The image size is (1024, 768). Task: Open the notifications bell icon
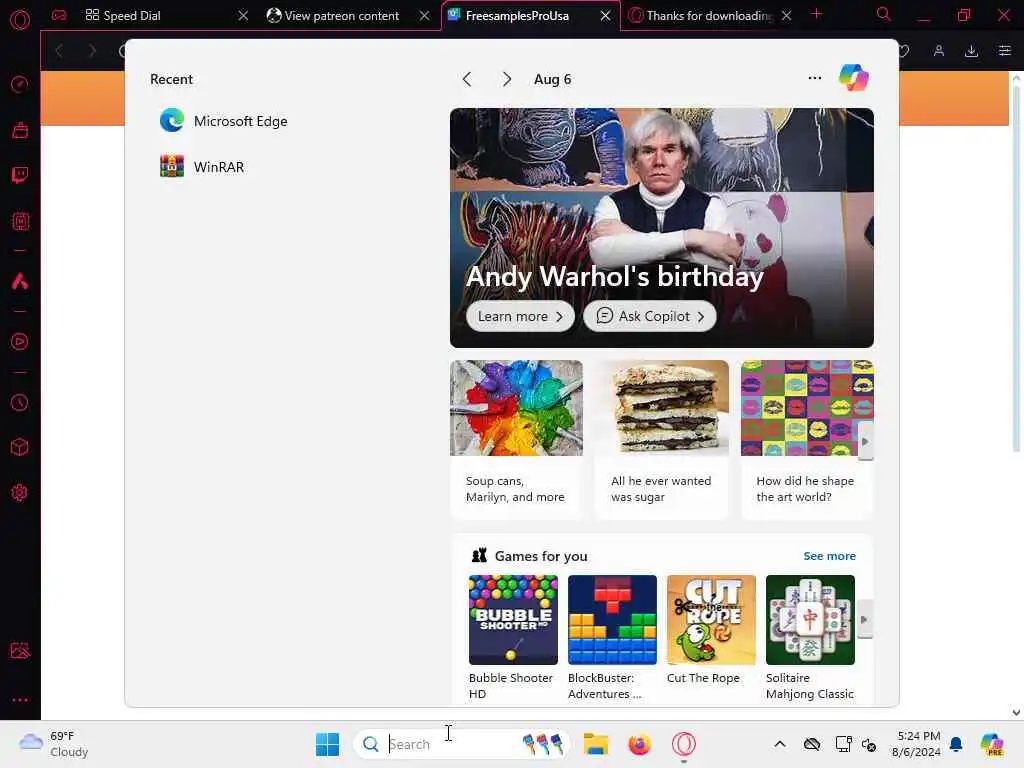[956, 744]
